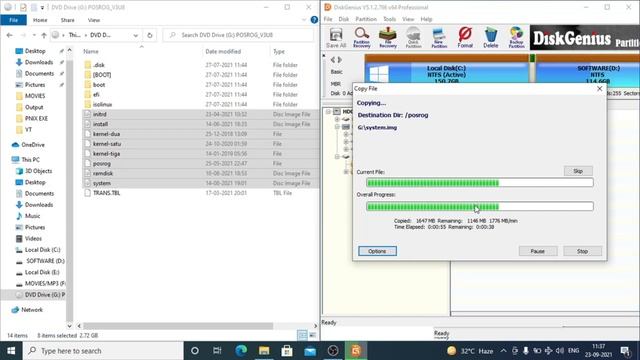Open Local Disk (C:) in sidebar
This screenshot has width=640, height=360.
[42, 250]
